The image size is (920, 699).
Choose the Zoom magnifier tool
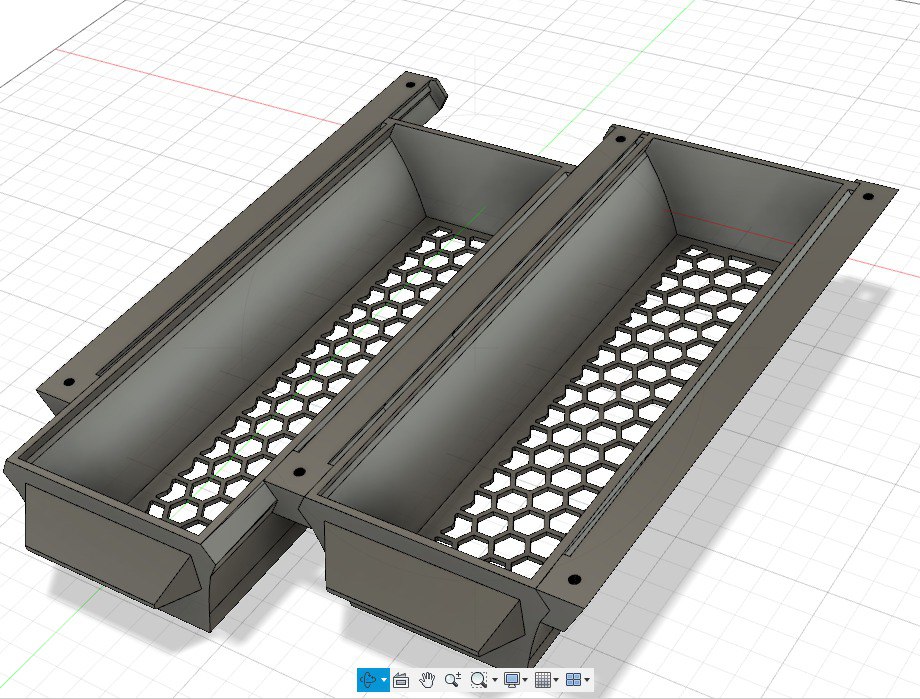pos(452,680)
